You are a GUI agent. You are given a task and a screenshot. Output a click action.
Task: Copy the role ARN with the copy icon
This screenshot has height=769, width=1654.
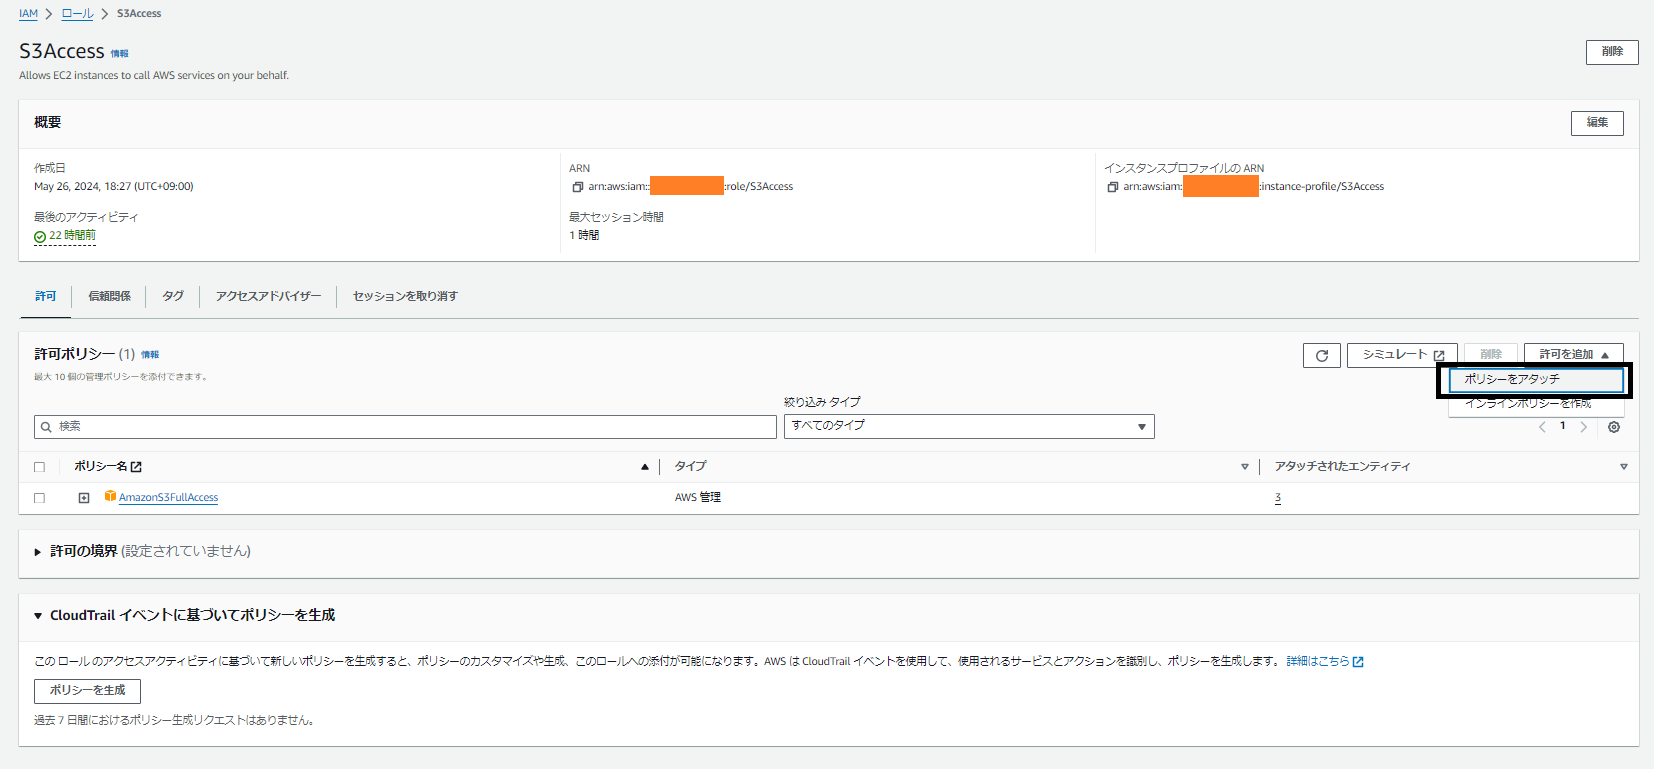577,187
